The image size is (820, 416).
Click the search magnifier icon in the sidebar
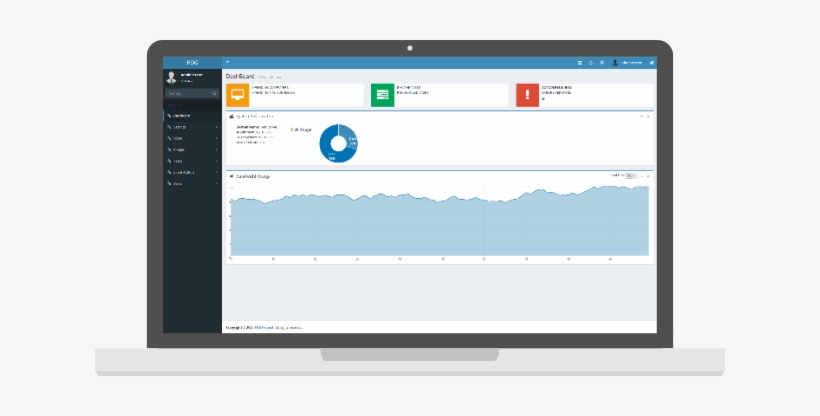tap(214, 93)
